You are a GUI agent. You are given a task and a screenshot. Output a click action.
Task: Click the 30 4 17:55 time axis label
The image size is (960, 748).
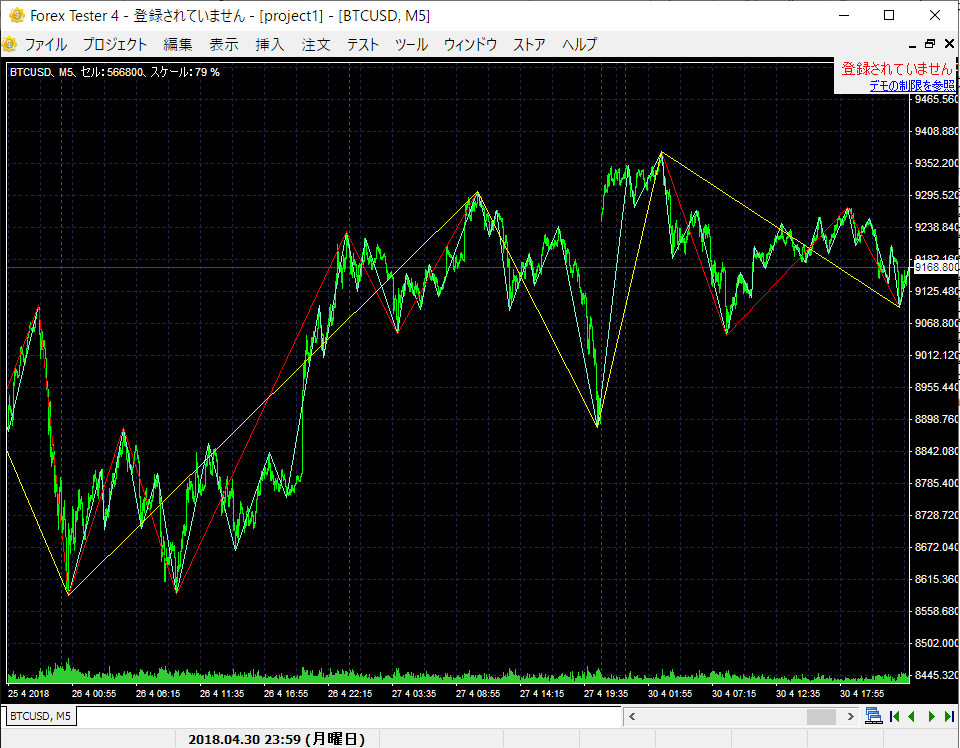click(862, 694)
